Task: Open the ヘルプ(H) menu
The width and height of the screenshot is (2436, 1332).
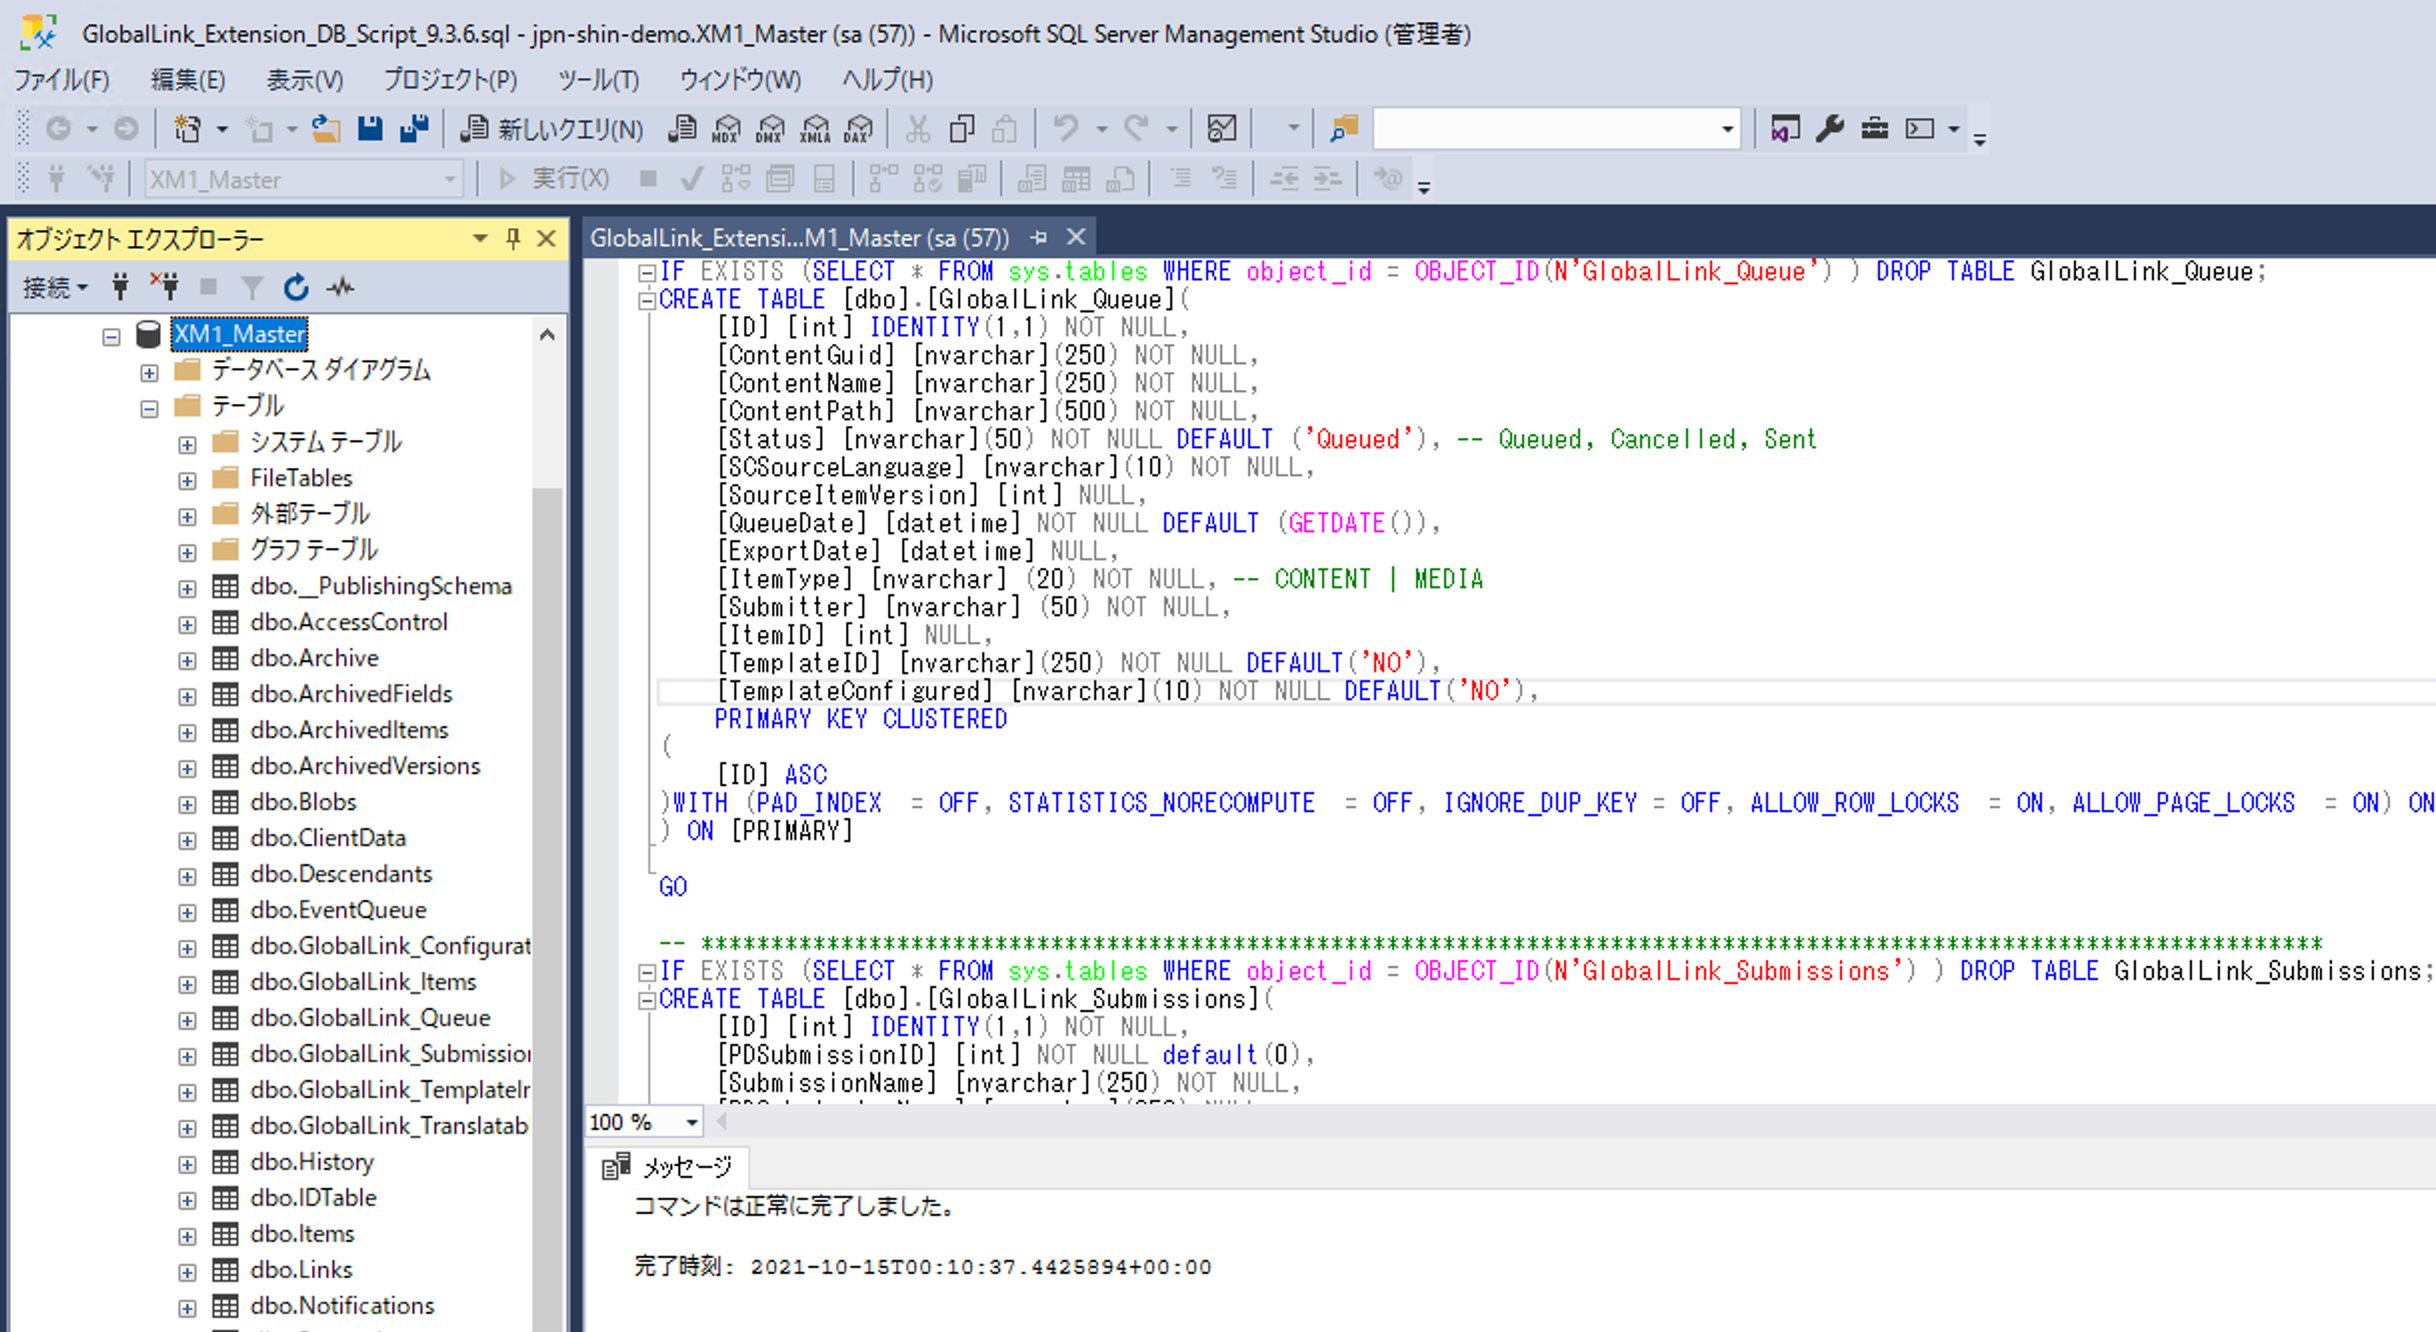Action: (x=888, y=80)
